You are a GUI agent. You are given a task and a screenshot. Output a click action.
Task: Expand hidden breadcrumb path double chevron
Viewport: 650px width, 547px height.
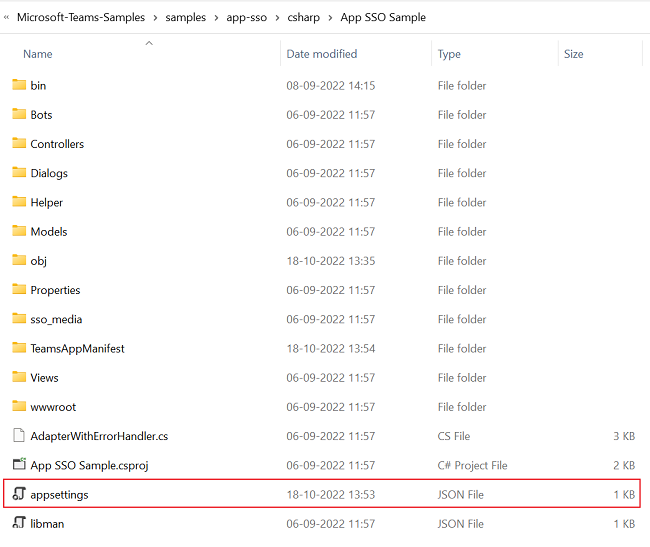6,17
